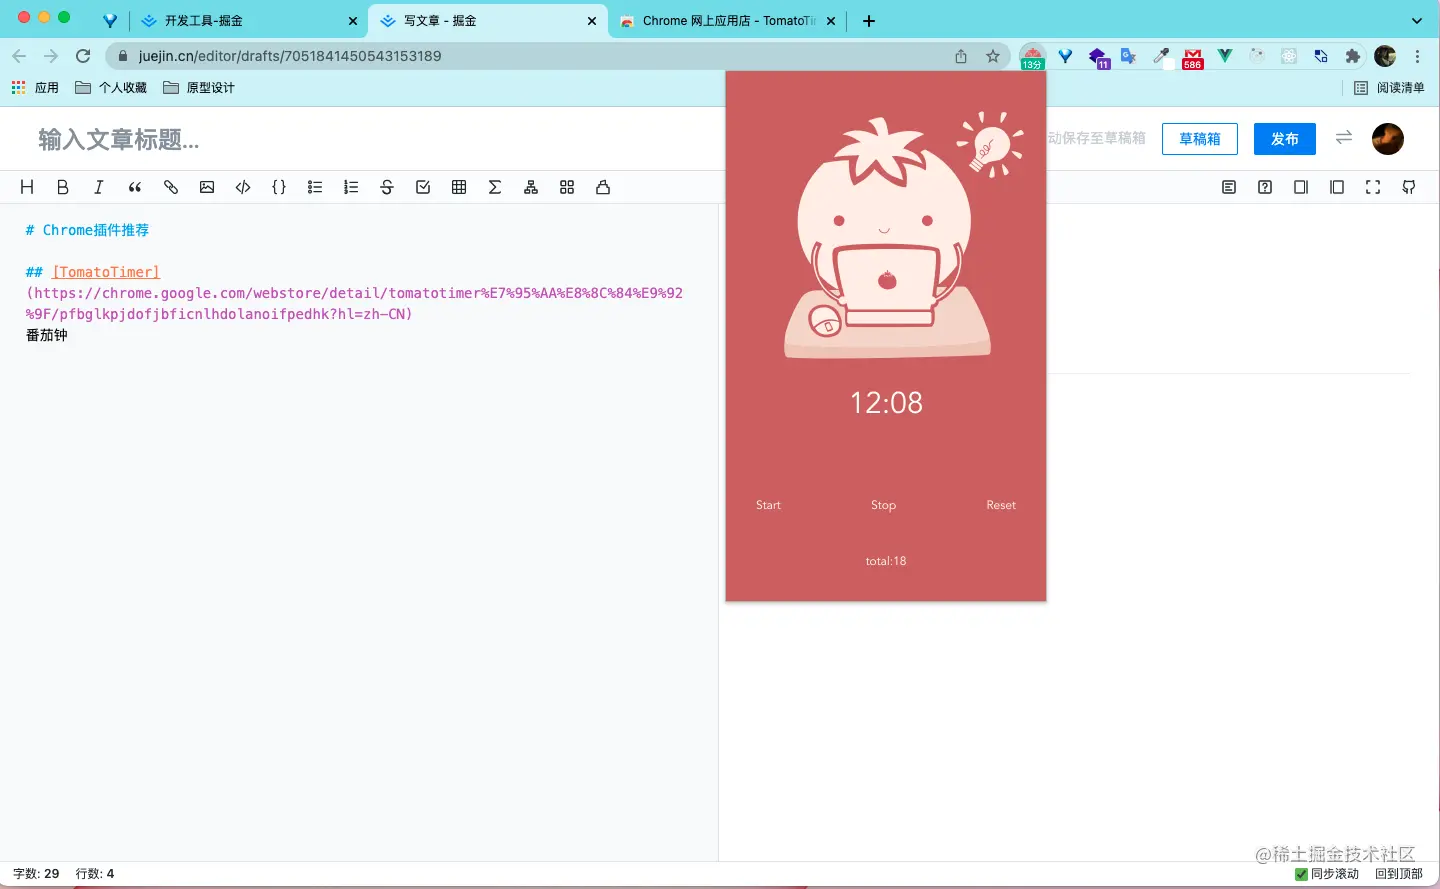The image size is (1440, 889).
Task: Open the 原型设计 bookmarks folder
Action: tap(199, 88)
